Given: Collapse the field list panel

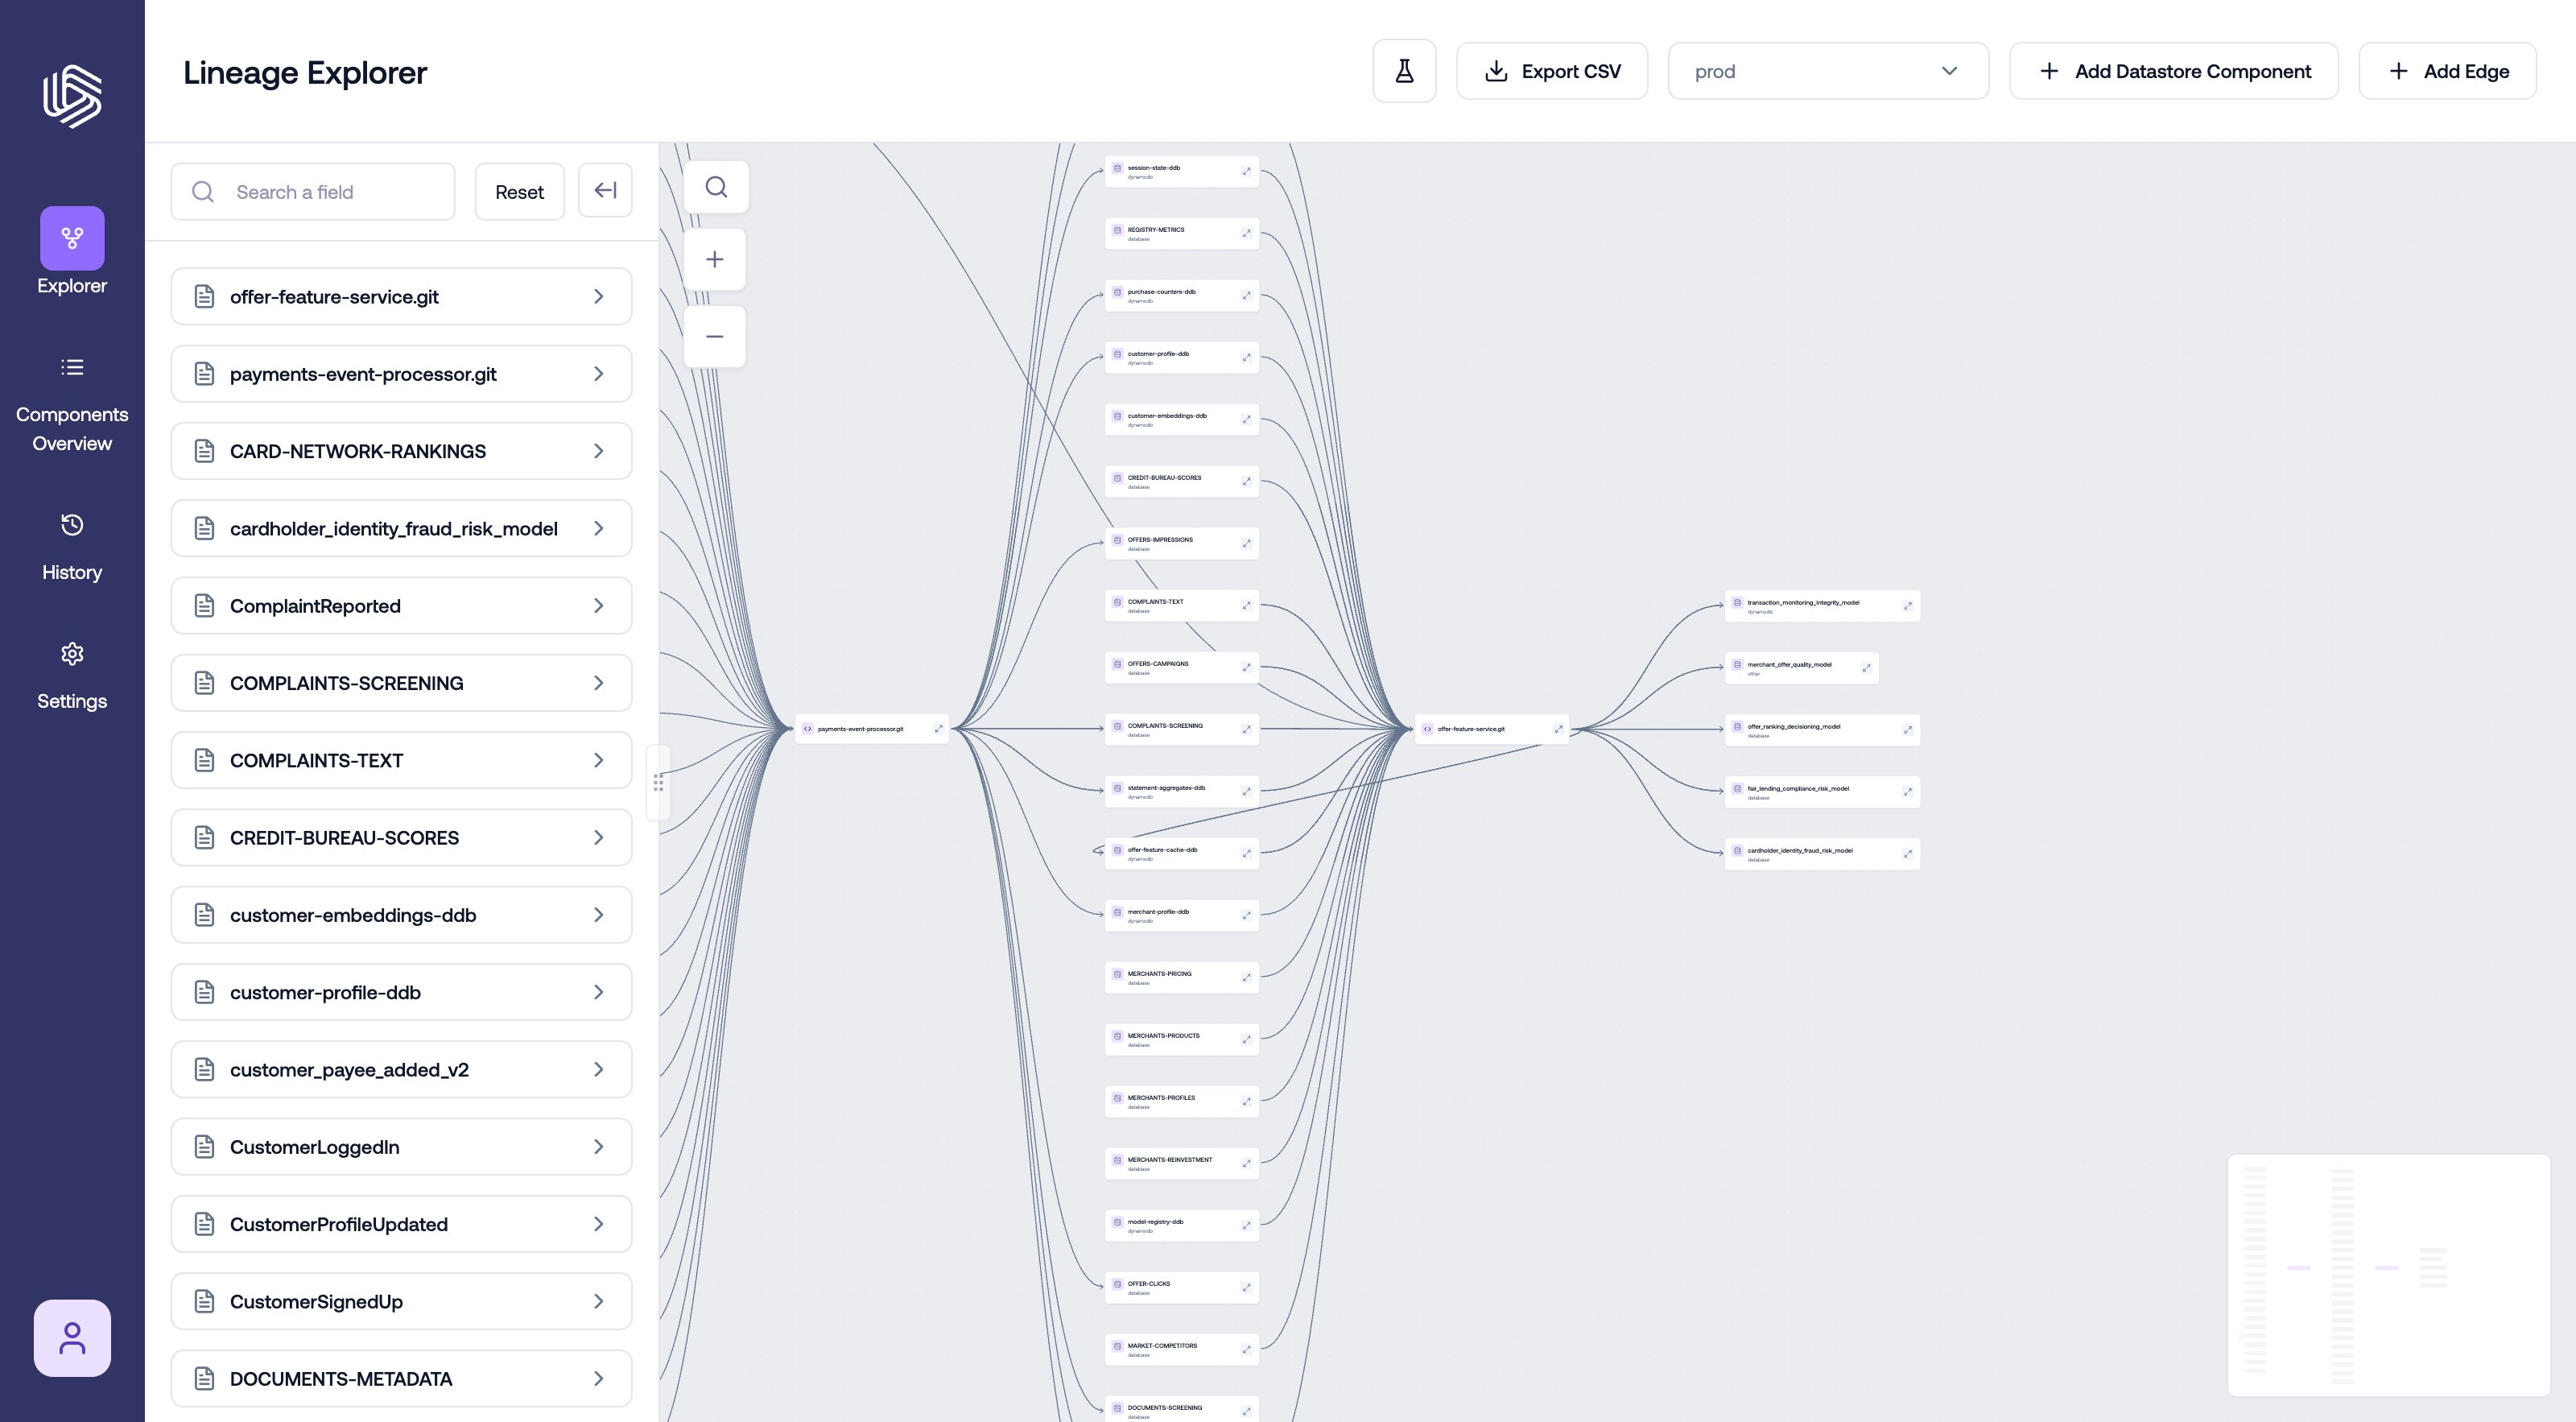Looking at the screenshot, I should (605, 190).
